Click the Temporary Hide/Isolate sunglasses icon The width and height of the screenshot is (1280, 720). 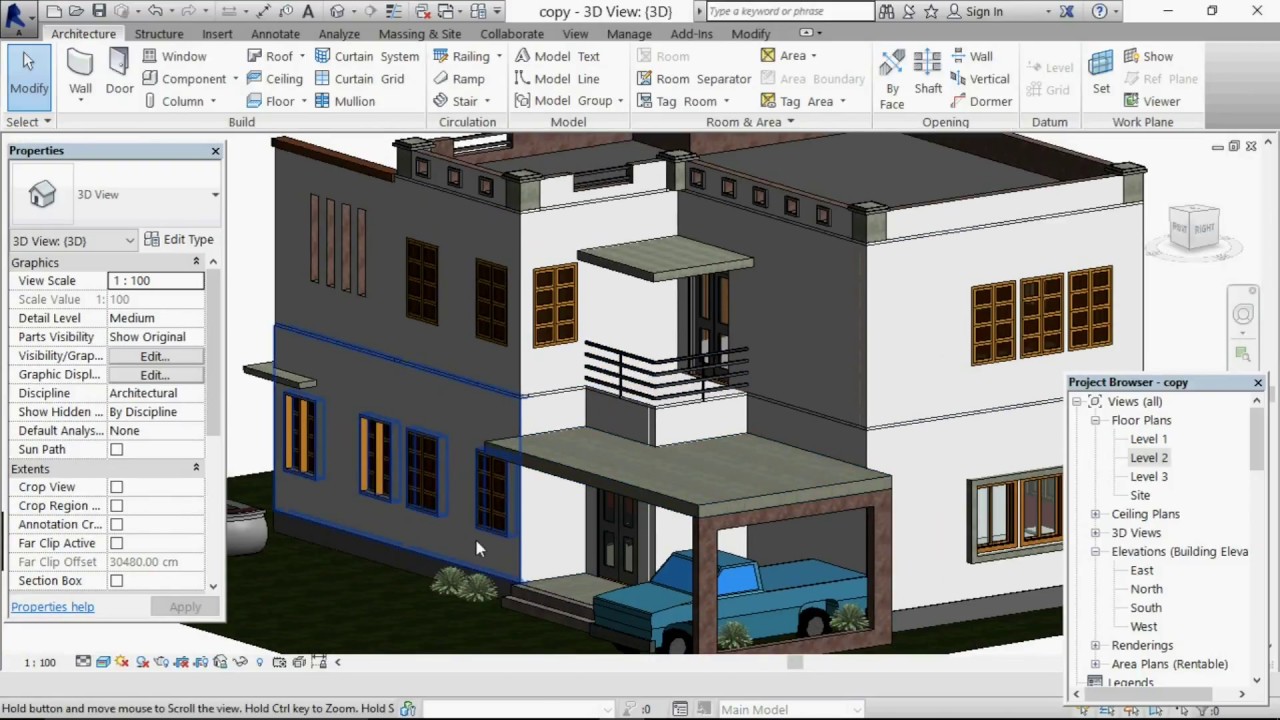240,662
